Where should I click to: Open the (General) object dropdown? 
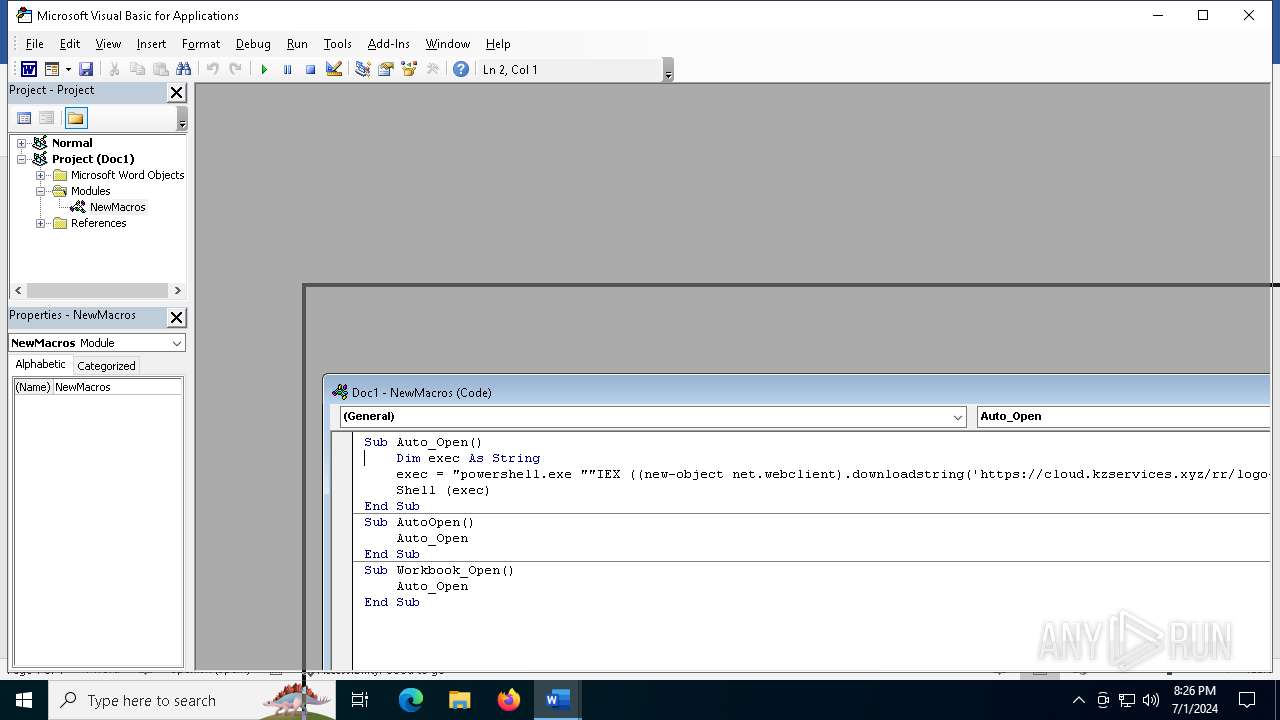click(957, 417)
